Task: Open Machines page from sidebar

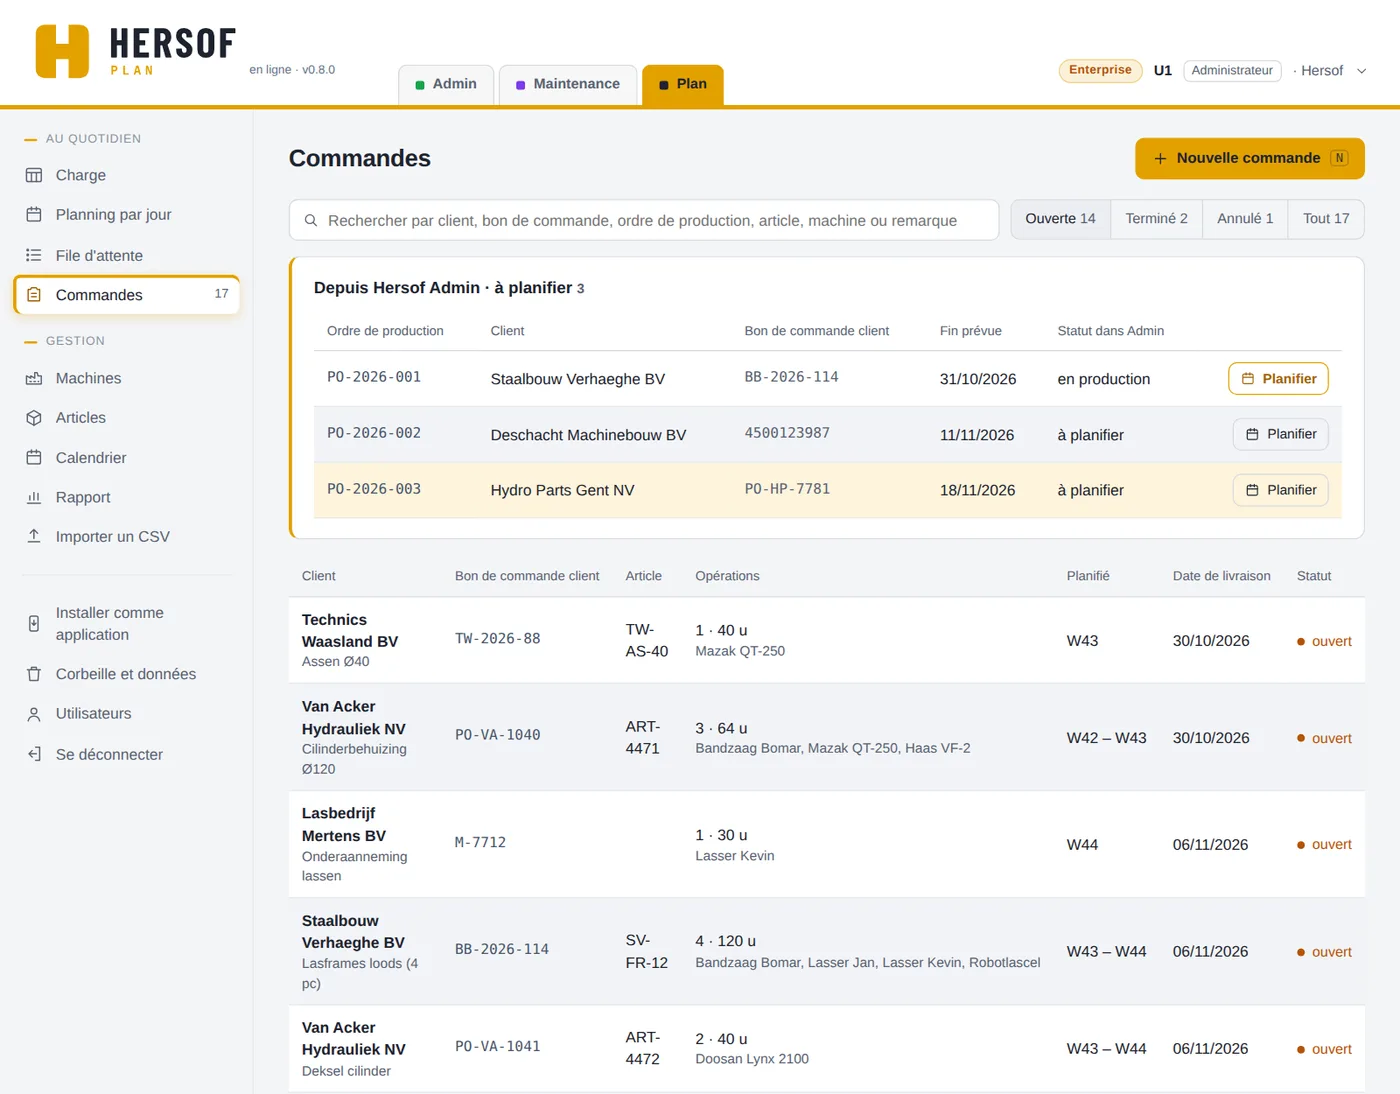Action: pyautogui.click(x=127, y=378)
